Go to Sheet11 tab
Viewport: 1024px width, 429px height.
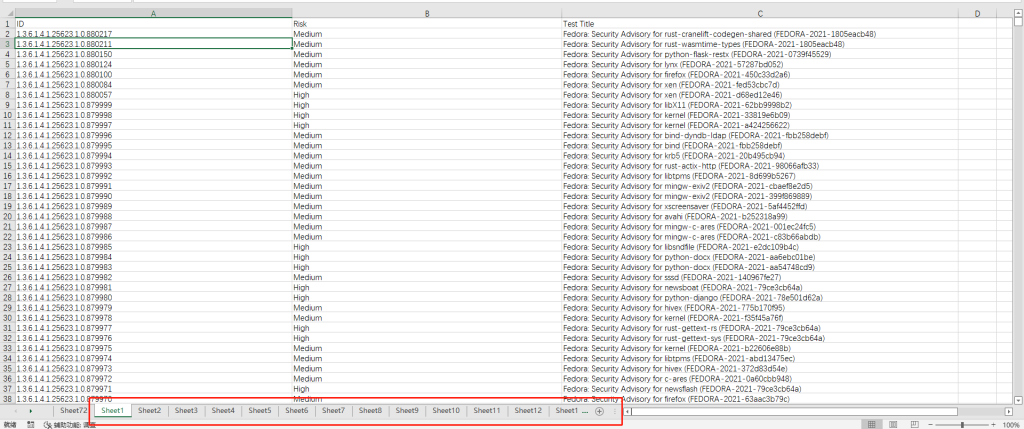coord(487,411)
